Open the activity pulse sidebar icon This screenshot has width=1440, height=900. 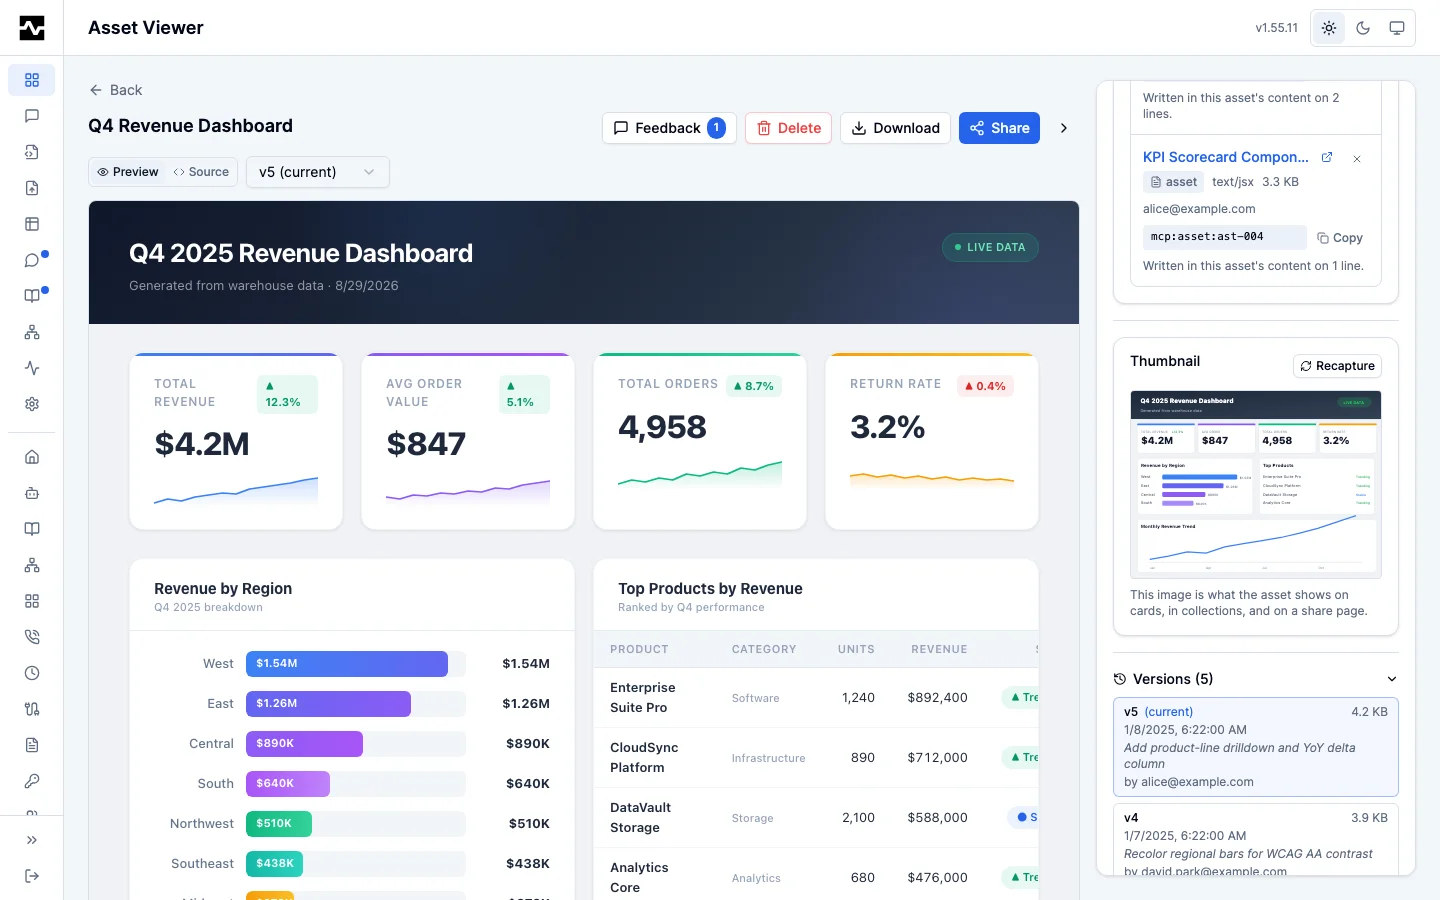tap(32, 368)
